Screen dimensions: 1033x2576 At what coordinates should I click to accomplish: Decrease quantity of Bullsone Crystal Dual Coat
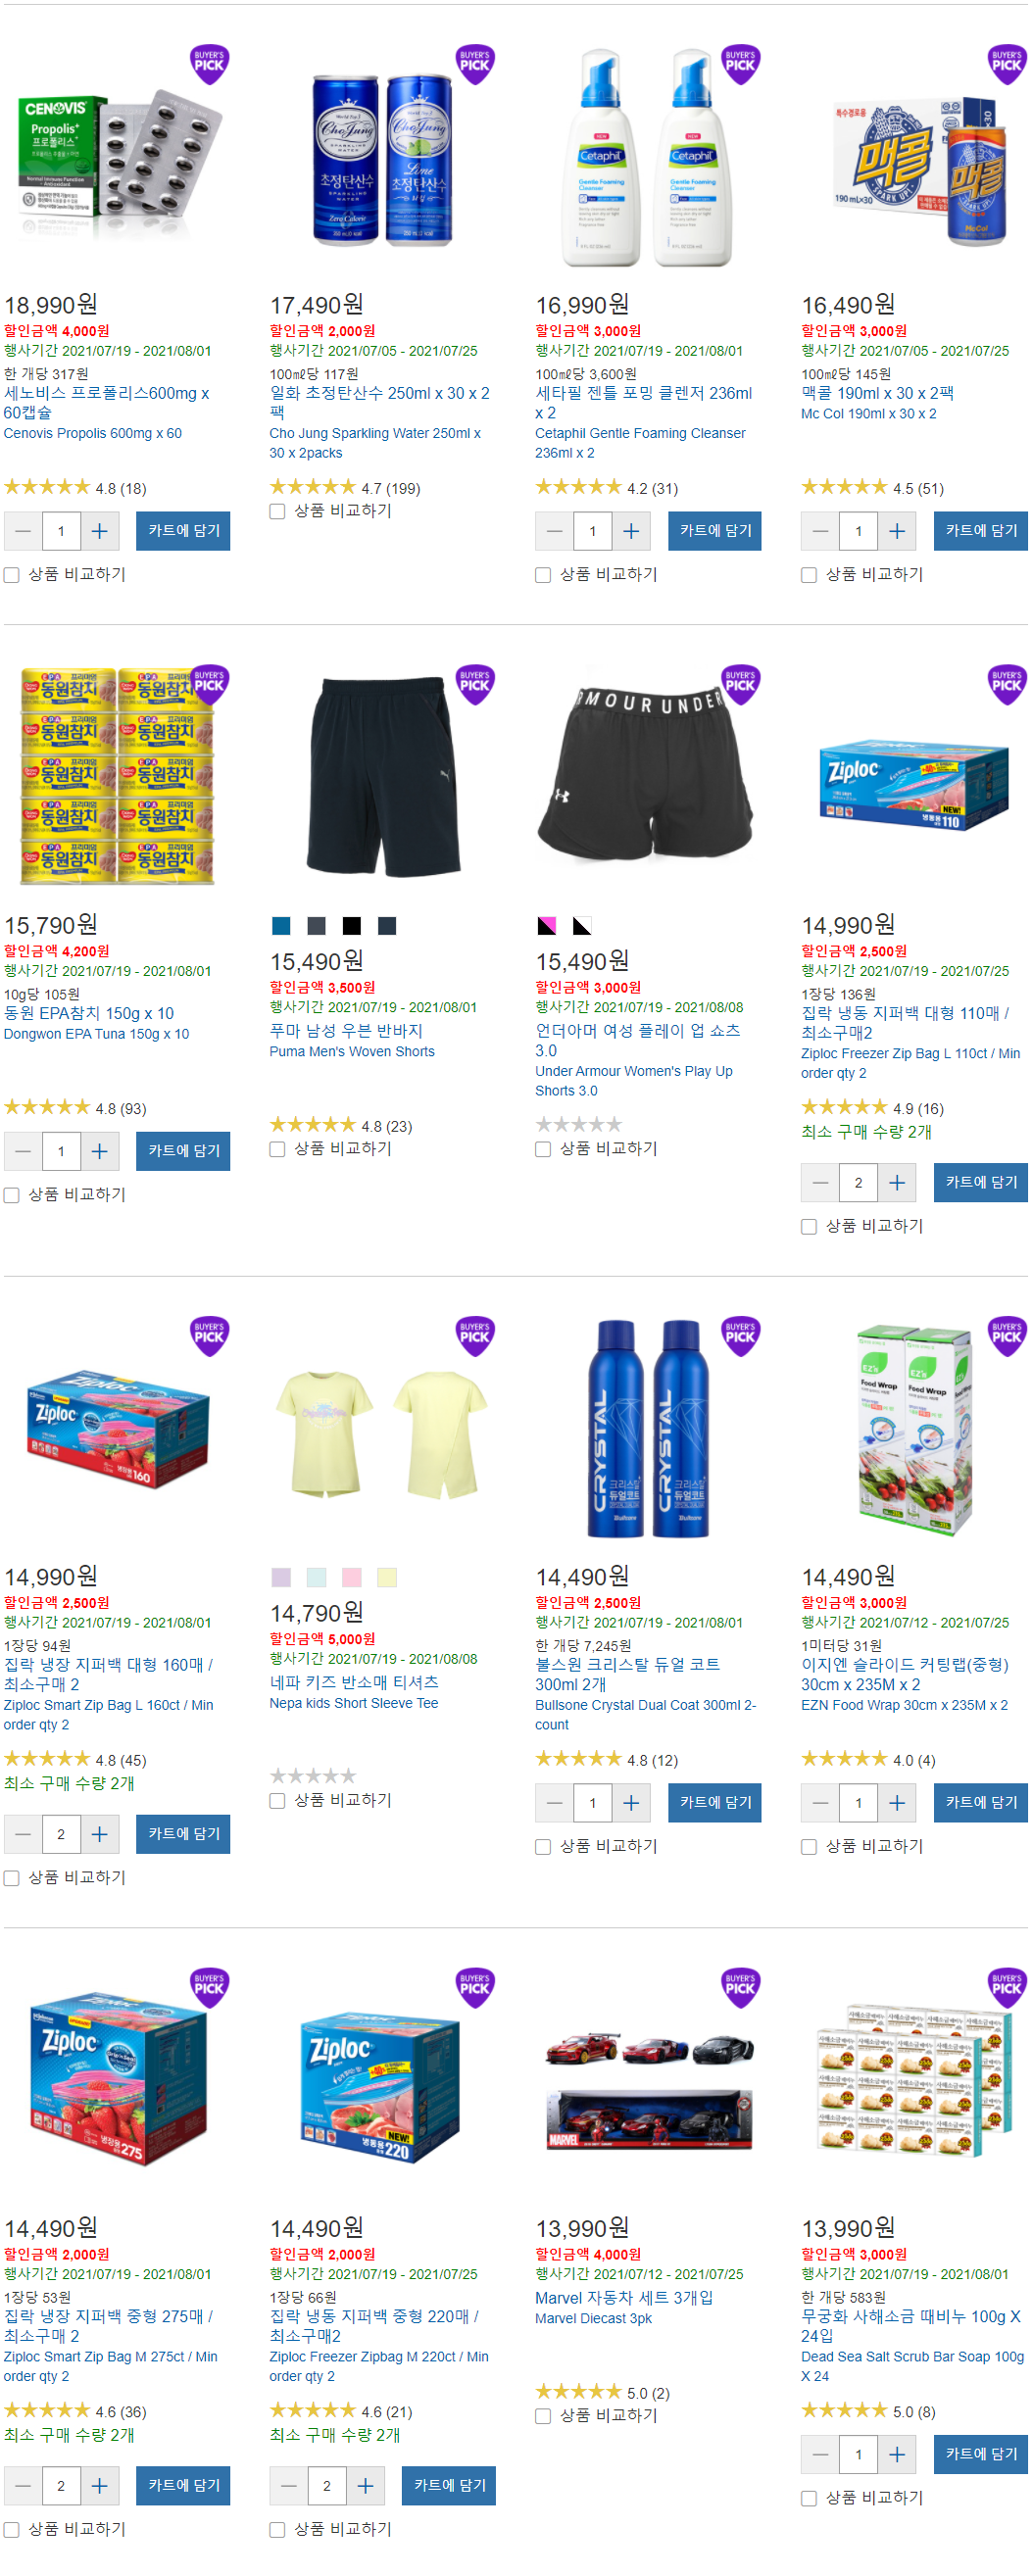[554, 1802]
